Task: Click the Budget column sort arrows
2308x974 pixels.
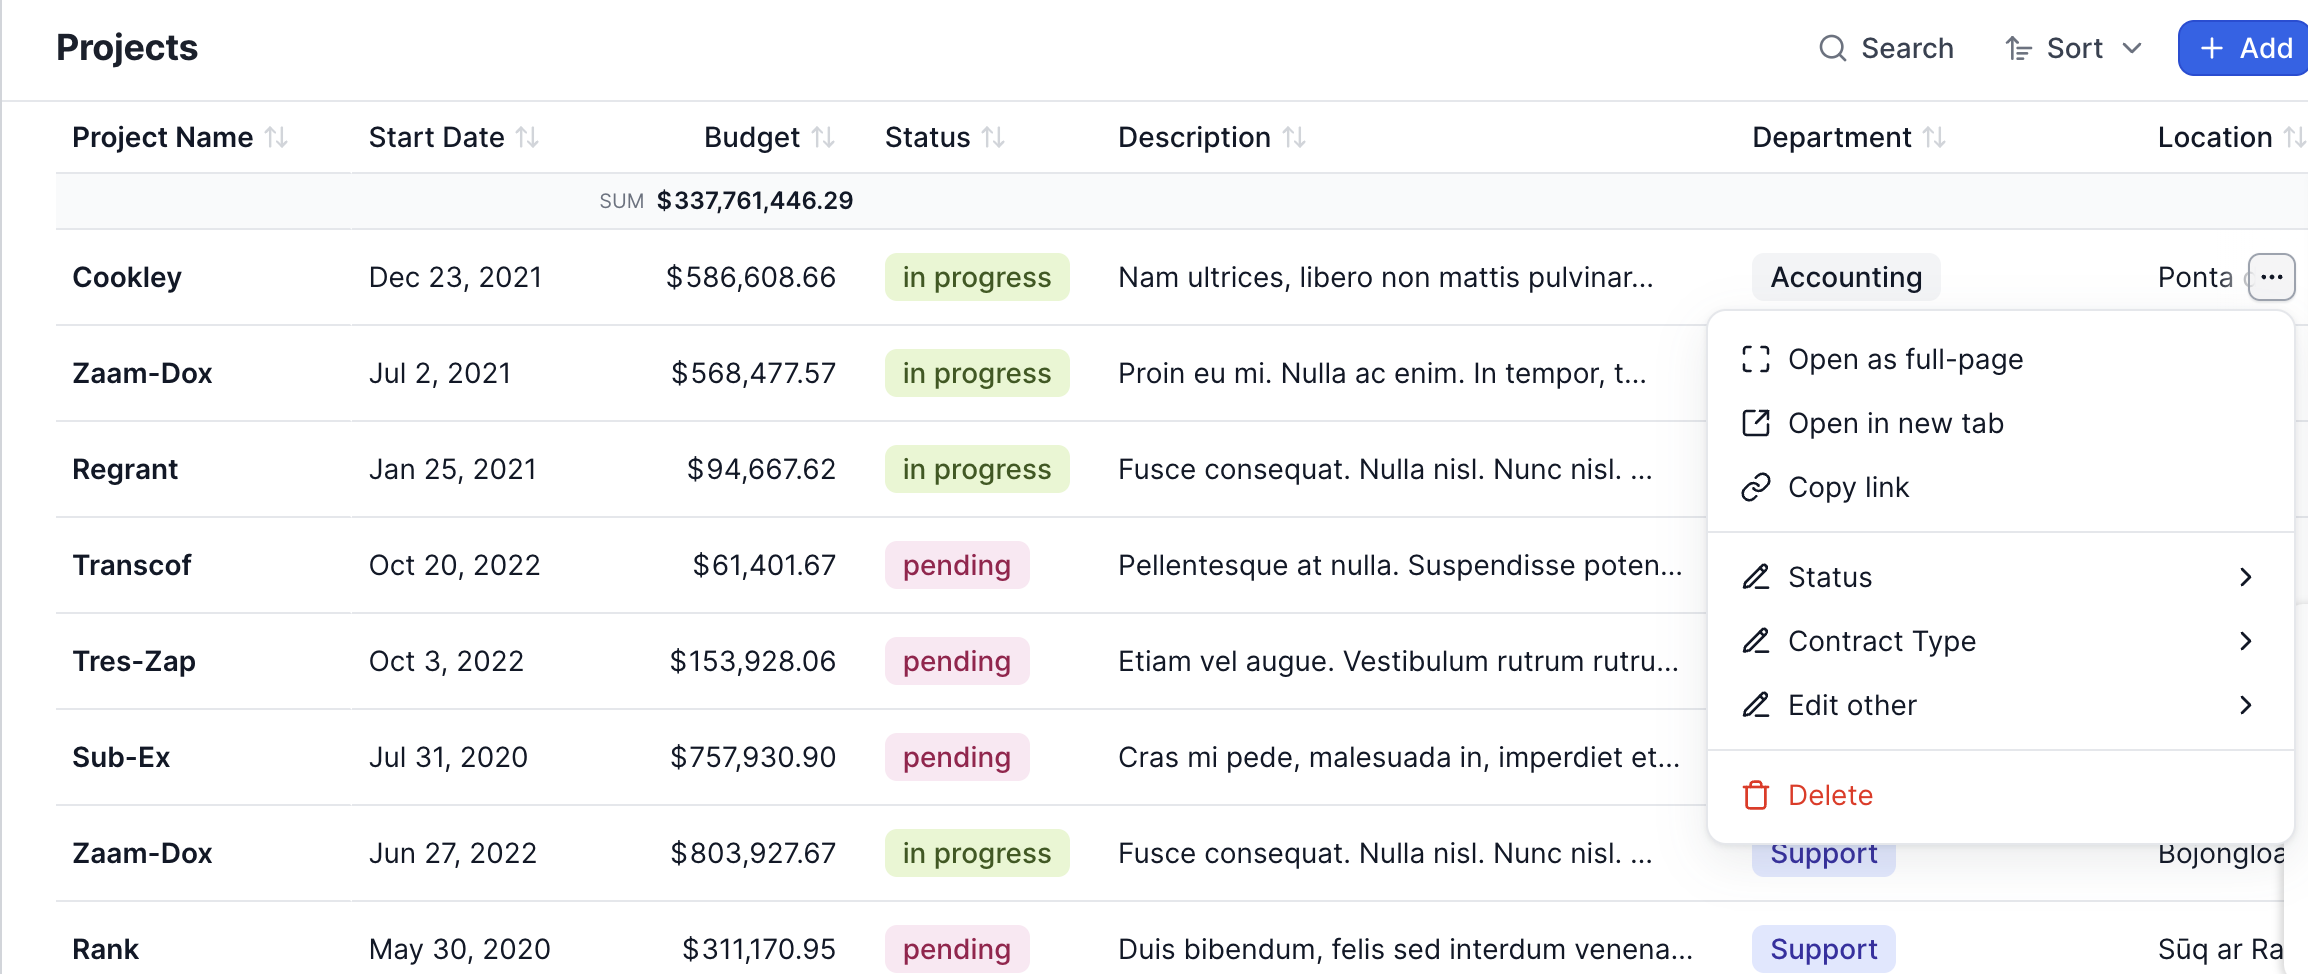Action: pyautogui.click(x=823, y=137)
